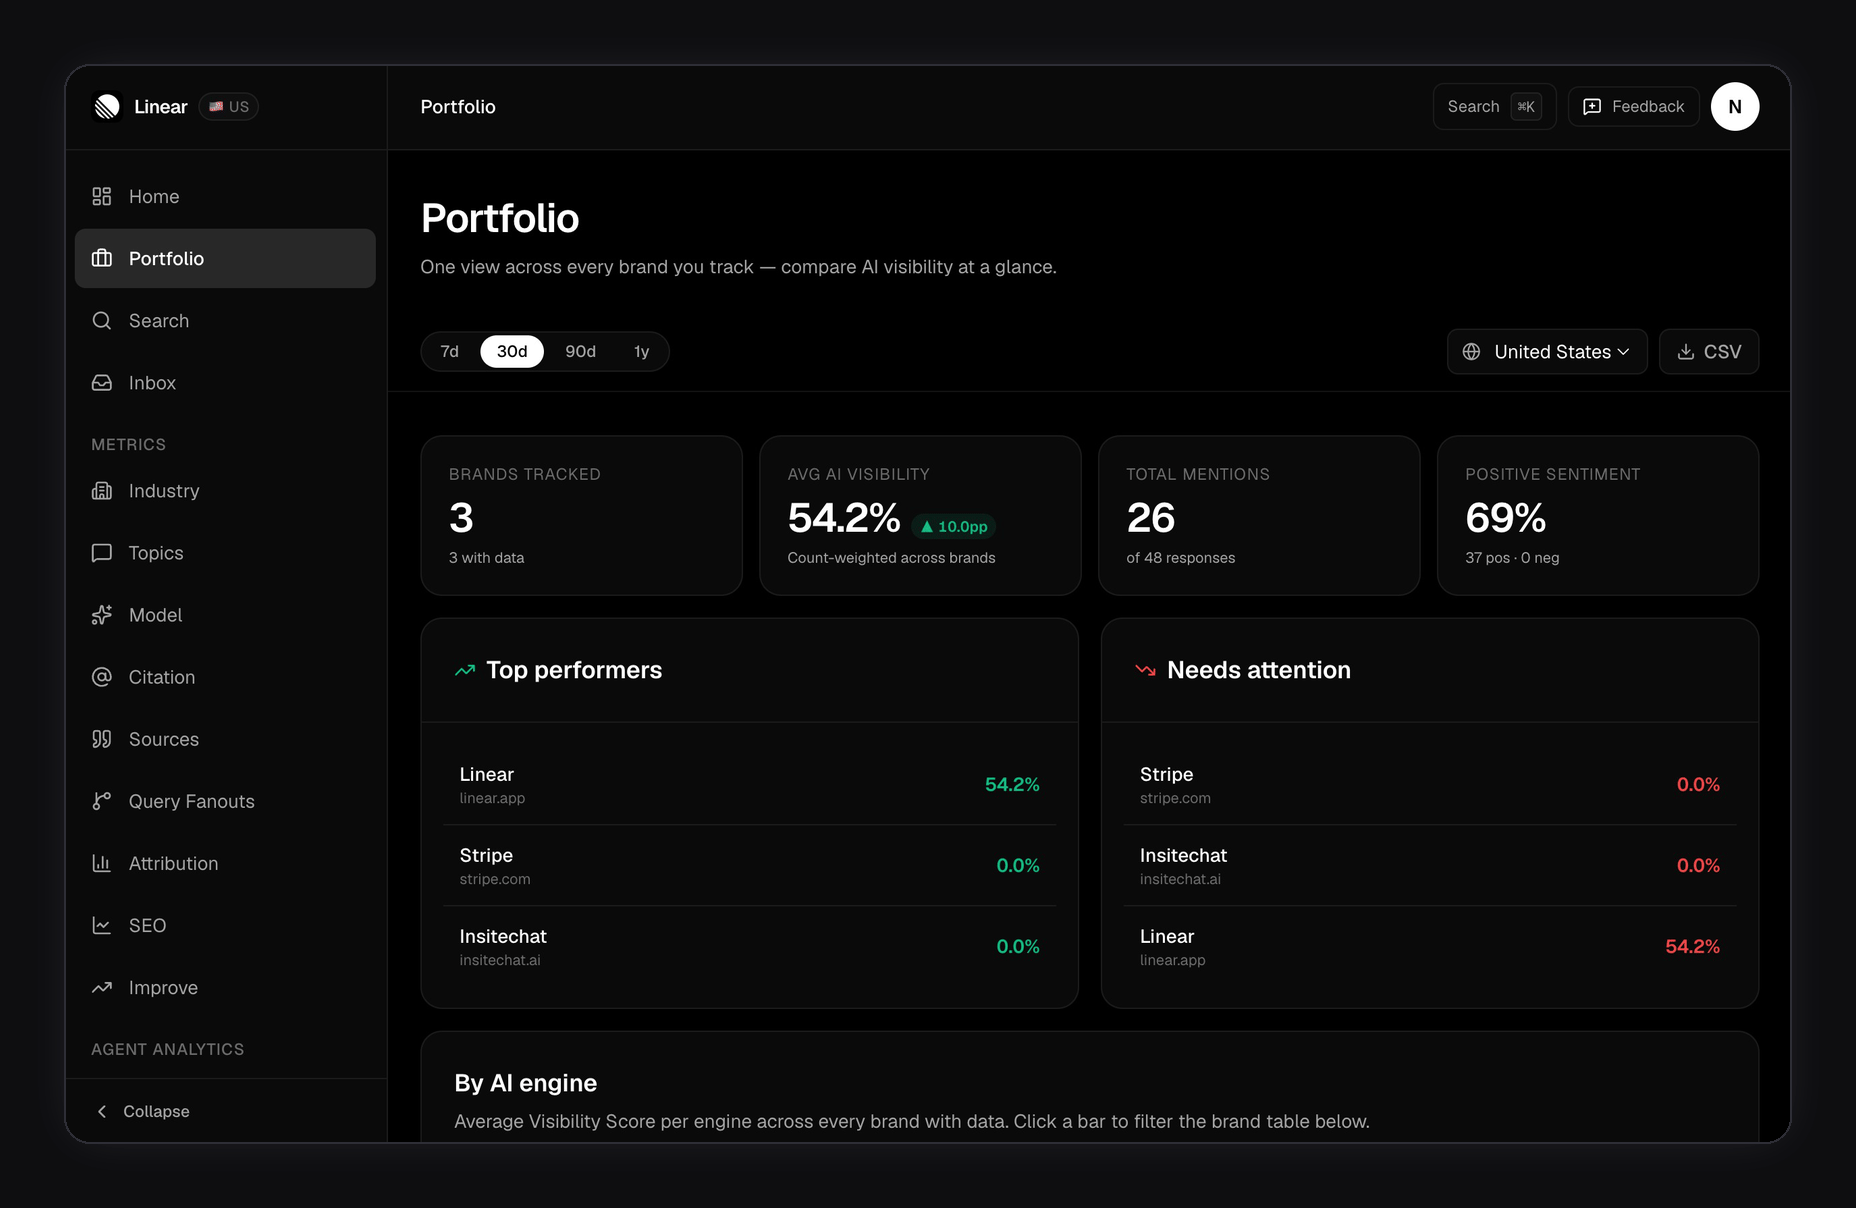1856x1208 pixels.
Task: Click the '37 pos · 0 neg' text
Action: point(1512,558)
